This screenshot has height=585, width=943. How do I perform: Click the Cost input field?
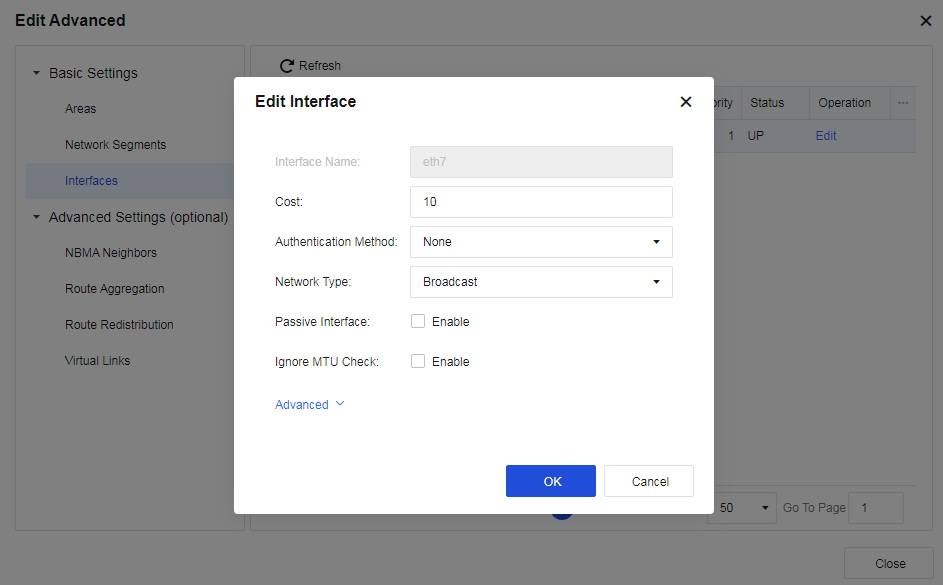coord(541,202)
